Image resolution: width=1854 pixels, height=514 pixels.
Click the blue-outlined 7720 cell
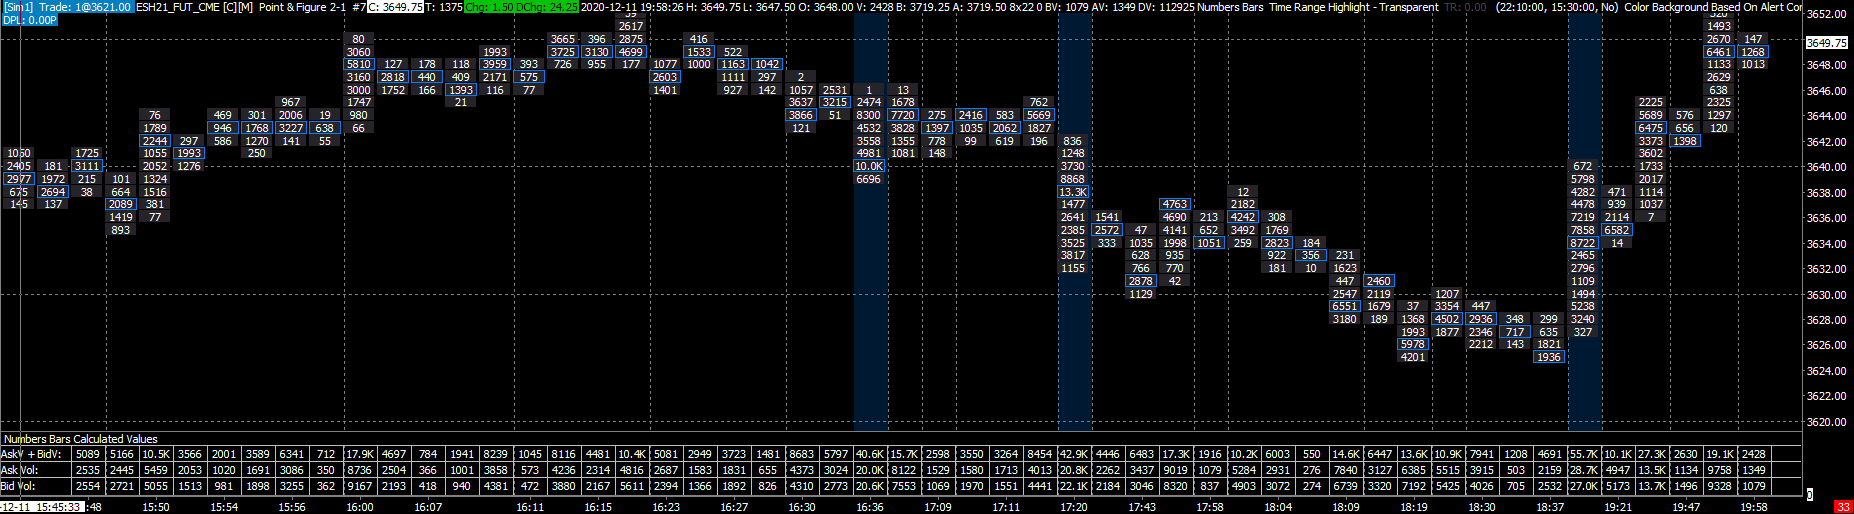point(903,116)
